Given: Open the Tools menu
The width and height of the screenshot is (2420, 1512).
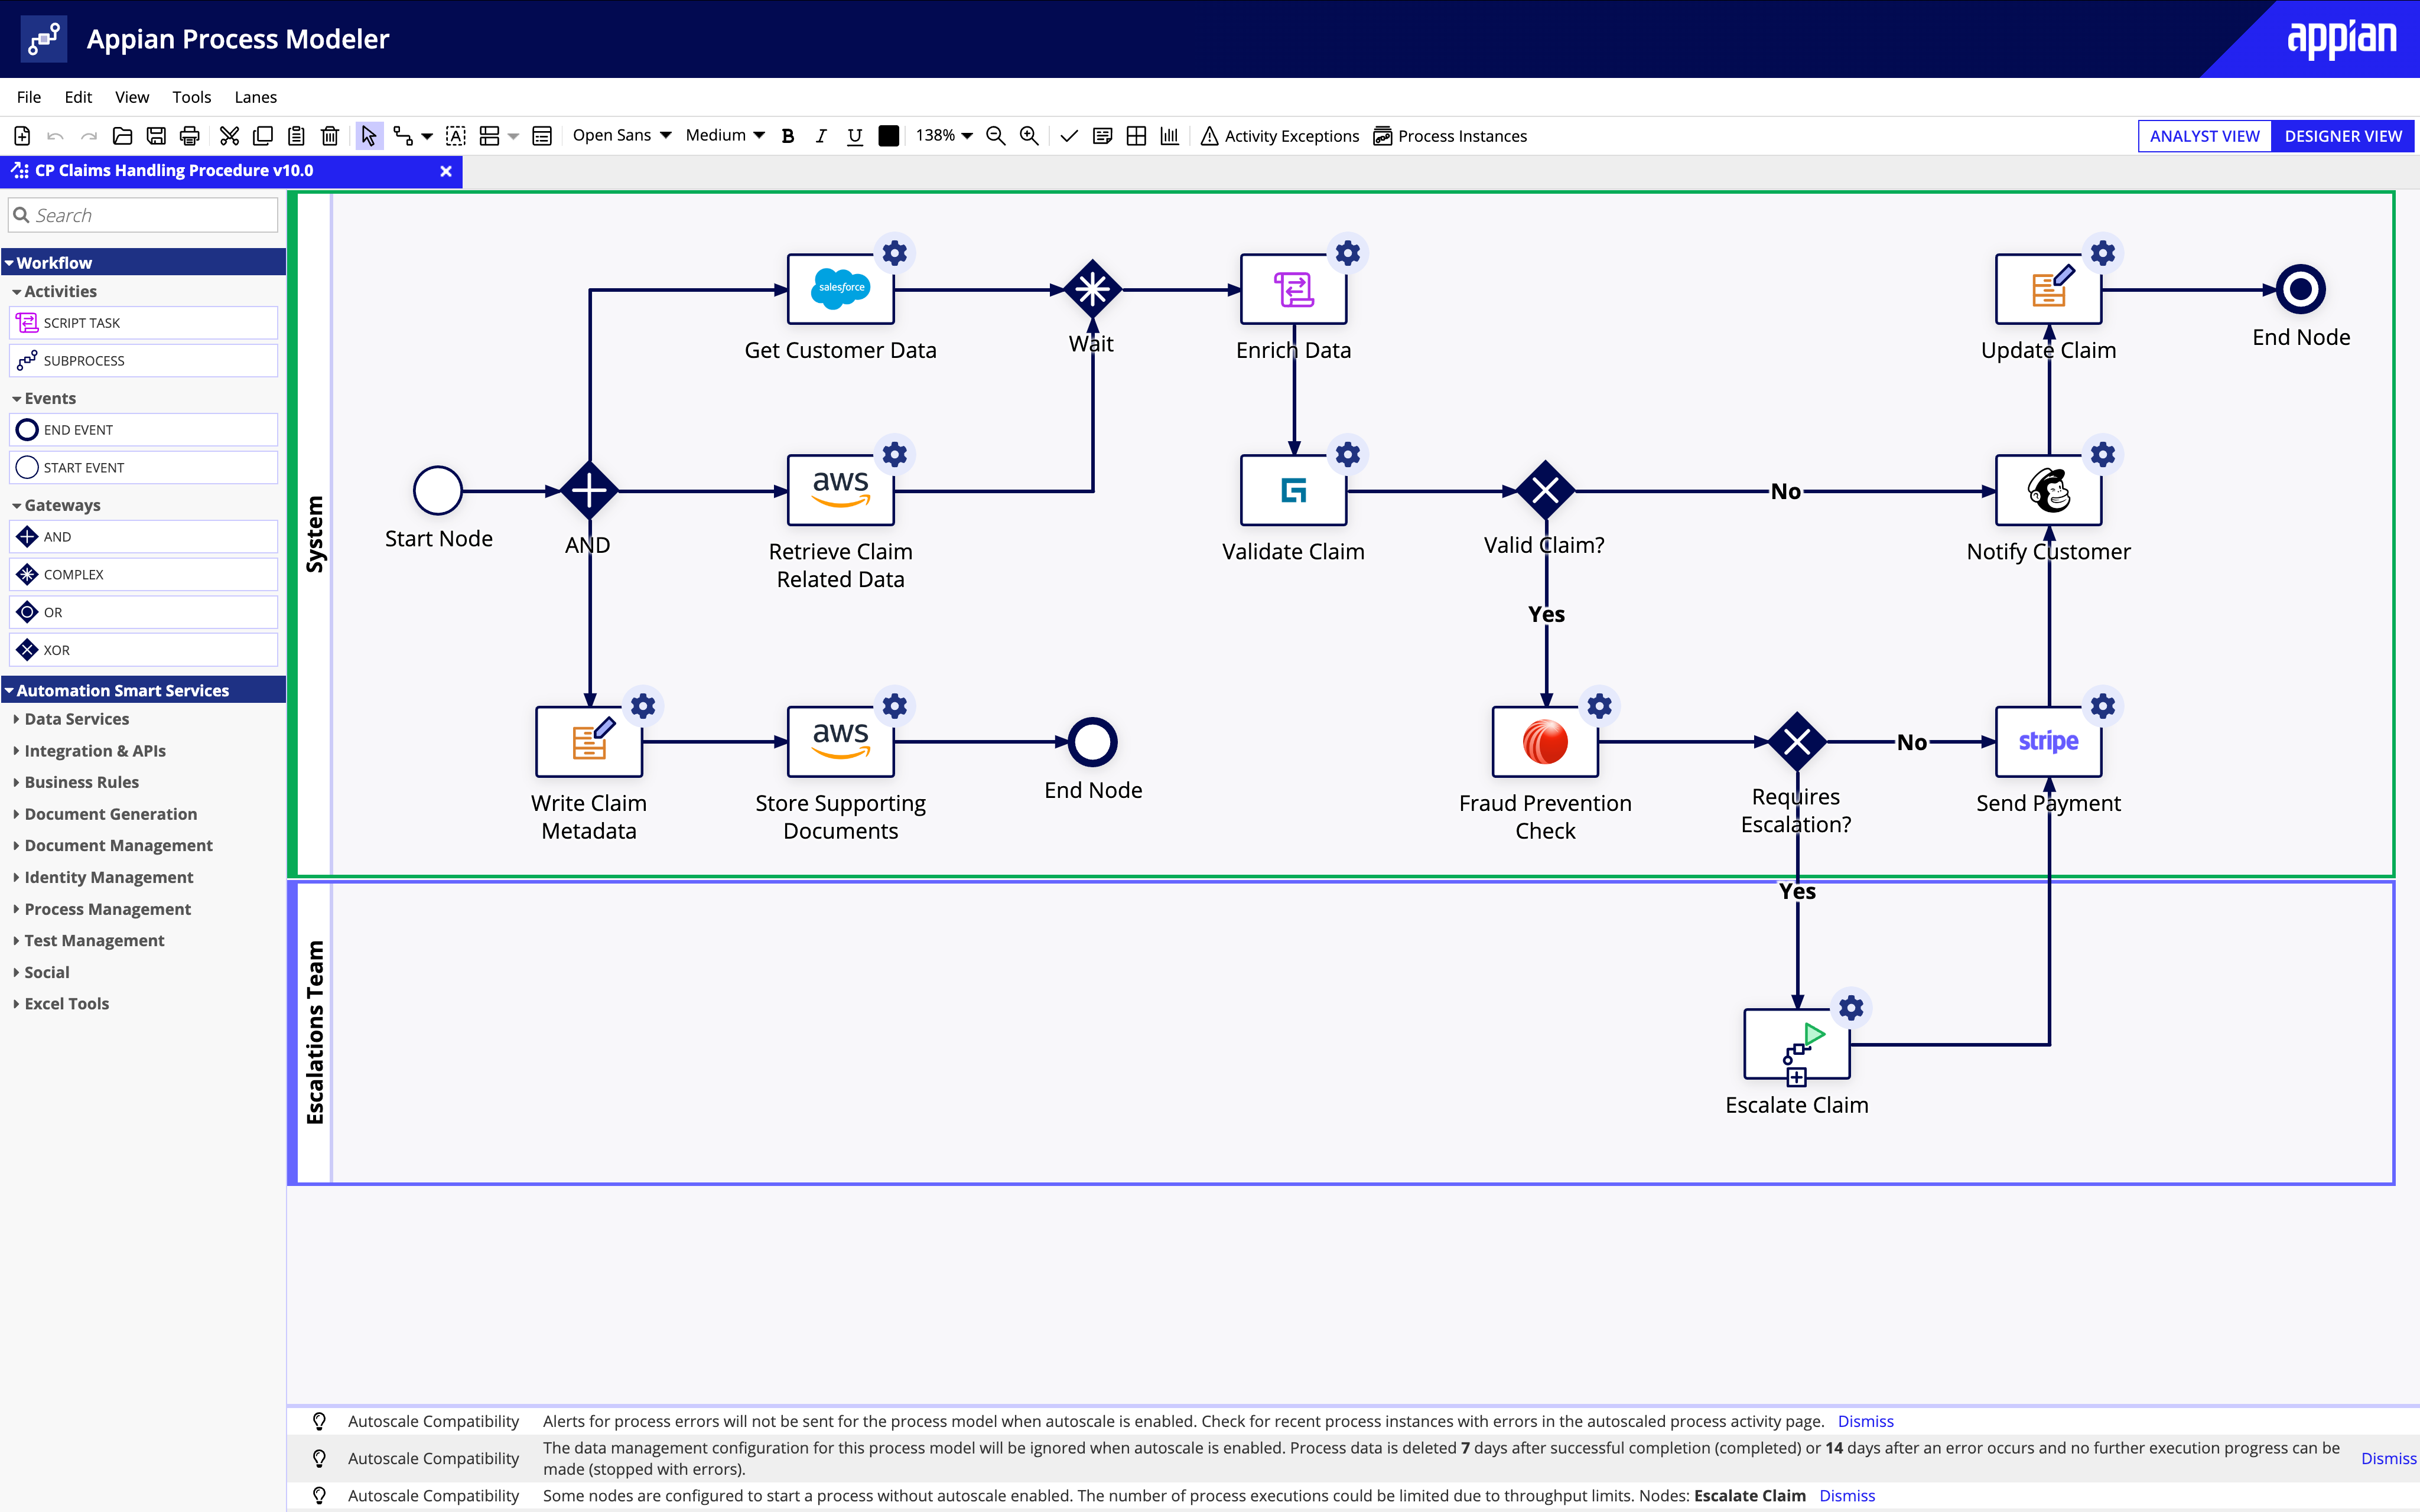Looking at the screenshot, I should pyautogui.click(x=191, y=97).
